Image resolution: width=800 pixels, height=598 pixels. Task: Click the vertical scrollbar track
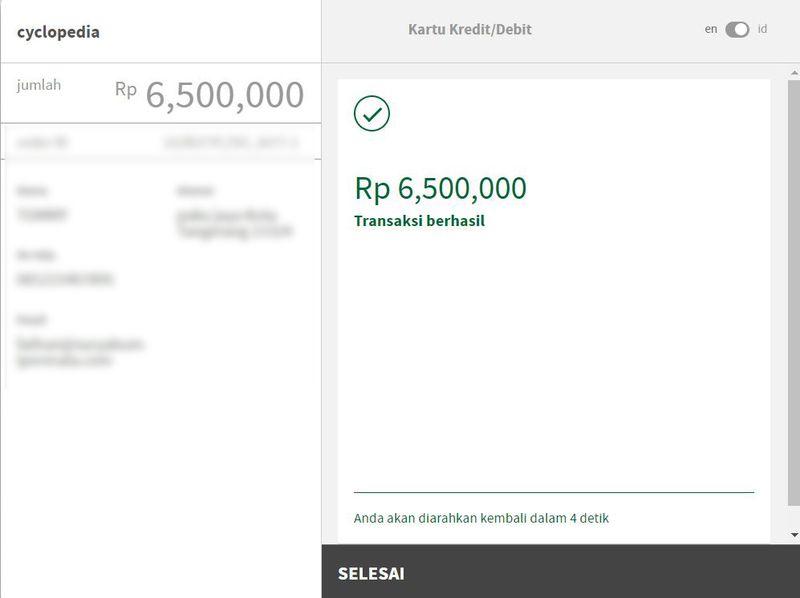(x=794, y=300)
